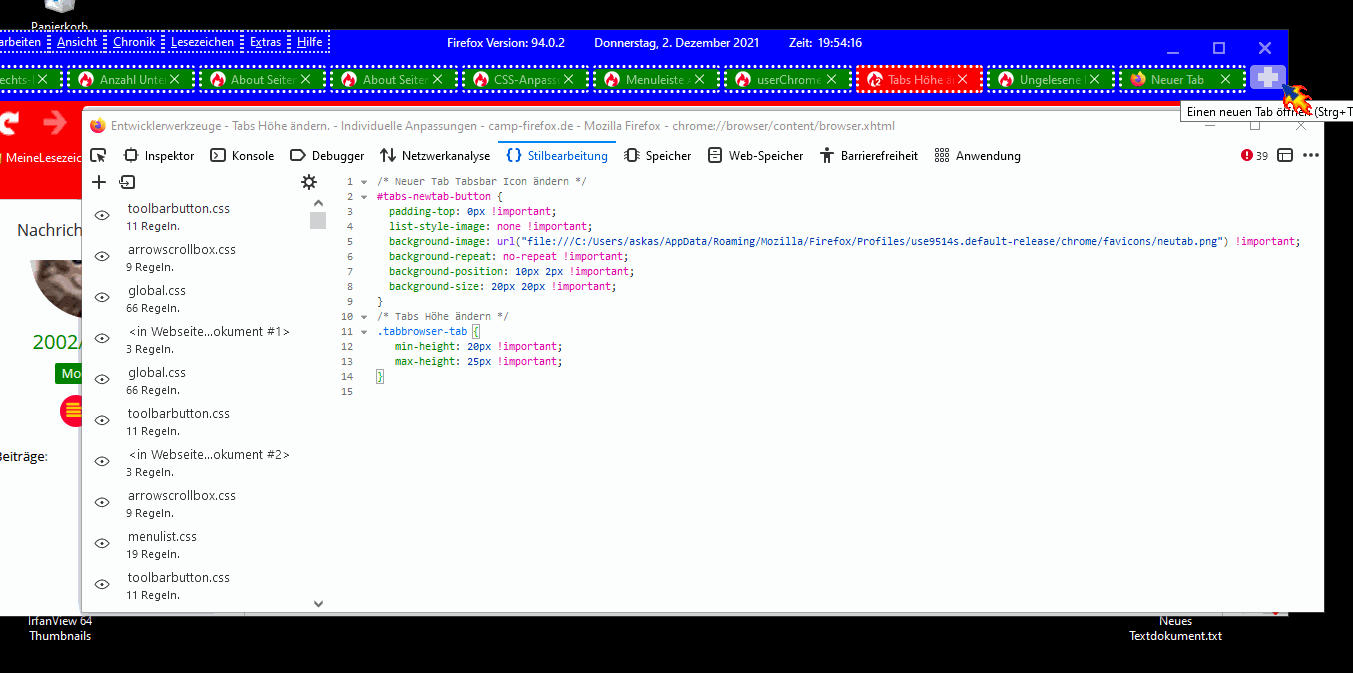Collapse the .tabbrowser-tab rule fold arrow

(x=364, y=332)
